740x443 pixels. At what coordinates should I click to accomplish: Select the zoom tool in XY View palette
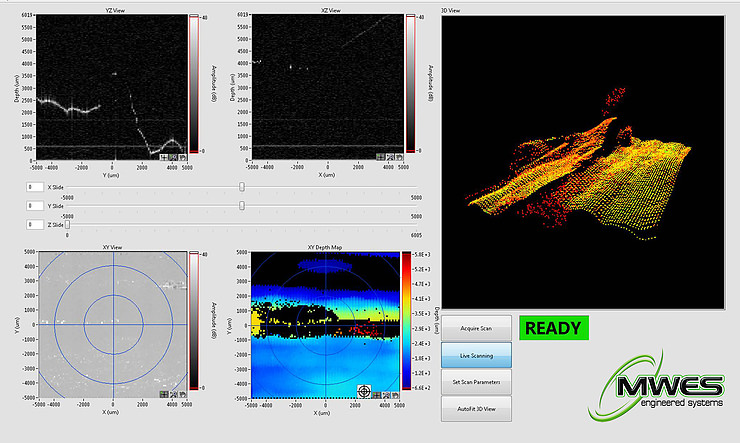click(173, 394)
